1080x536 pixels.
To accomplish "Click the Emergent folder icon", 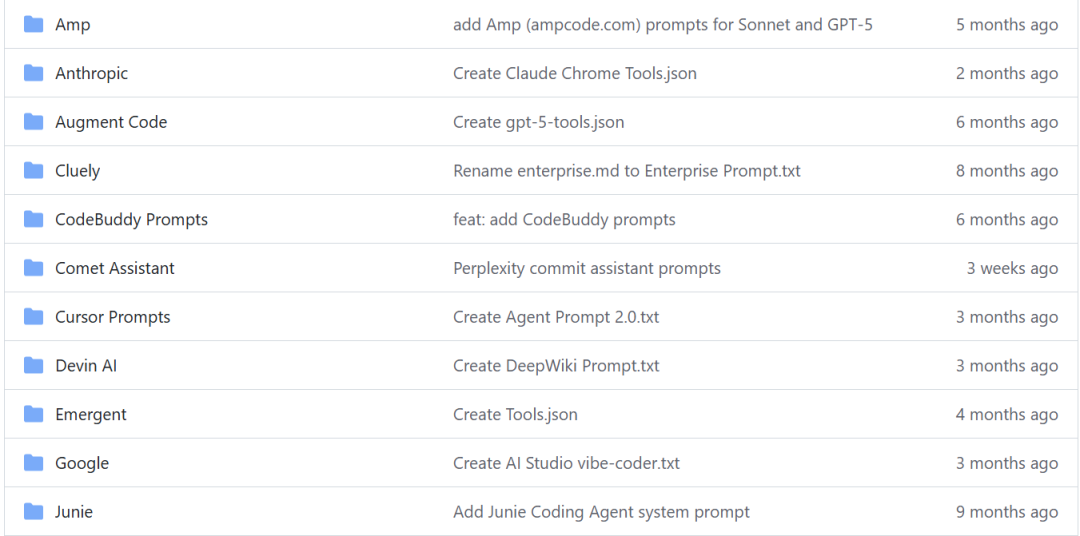I will pyautogui.click(x=34, y=414).
